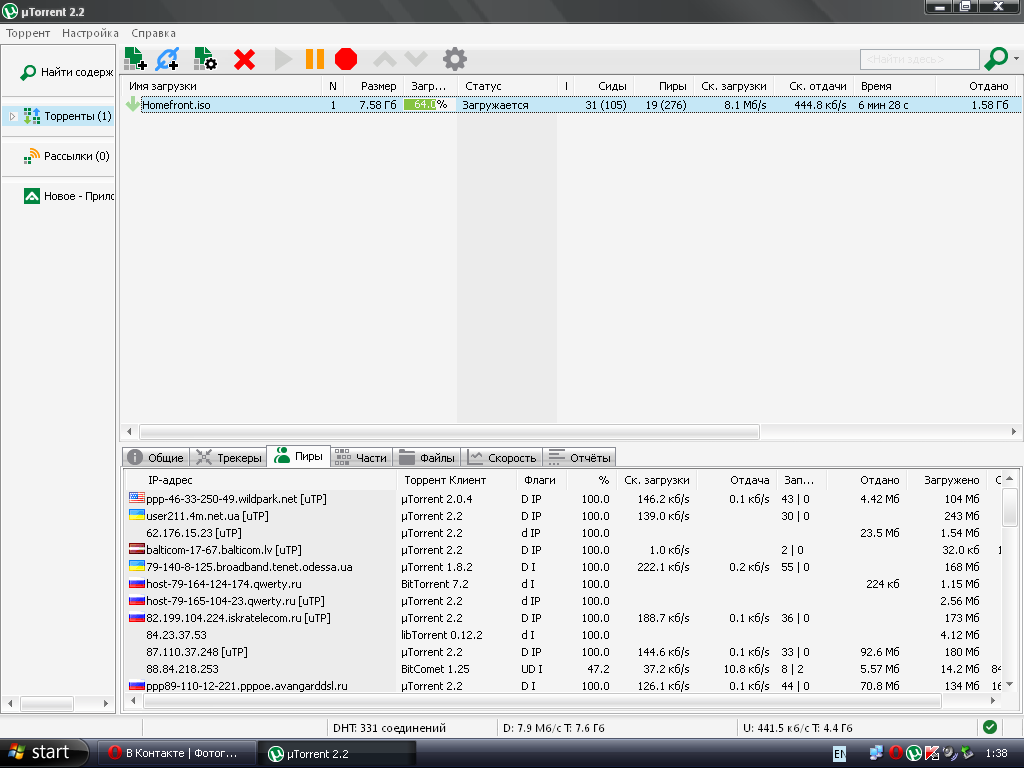Click the green search magnifier icon

click(995, 59)
